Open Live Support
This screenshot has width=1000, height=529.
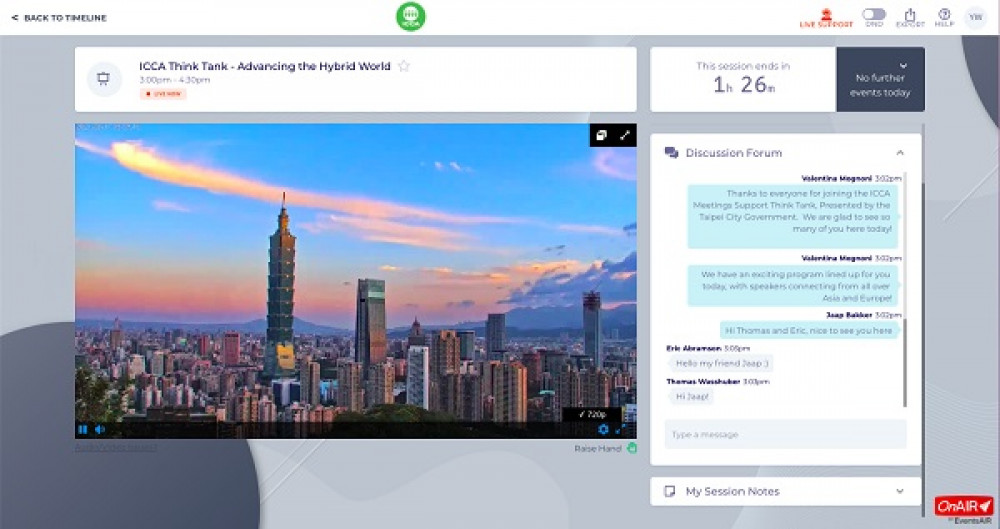[x=826, y=18]
